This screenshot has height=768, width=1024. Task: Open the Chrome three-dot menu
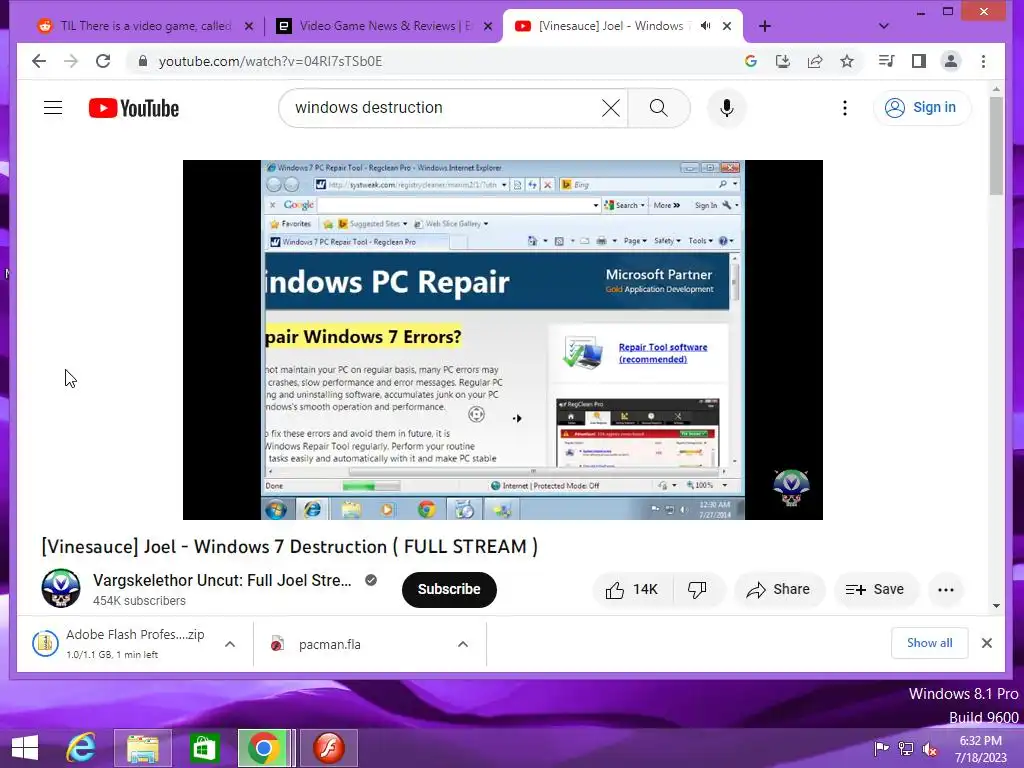(x=984, y=61)
